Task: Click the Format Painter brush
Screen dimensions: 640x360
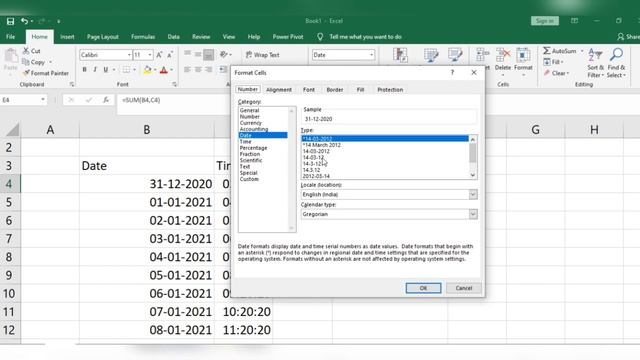Action: click(x=26, y=73)
